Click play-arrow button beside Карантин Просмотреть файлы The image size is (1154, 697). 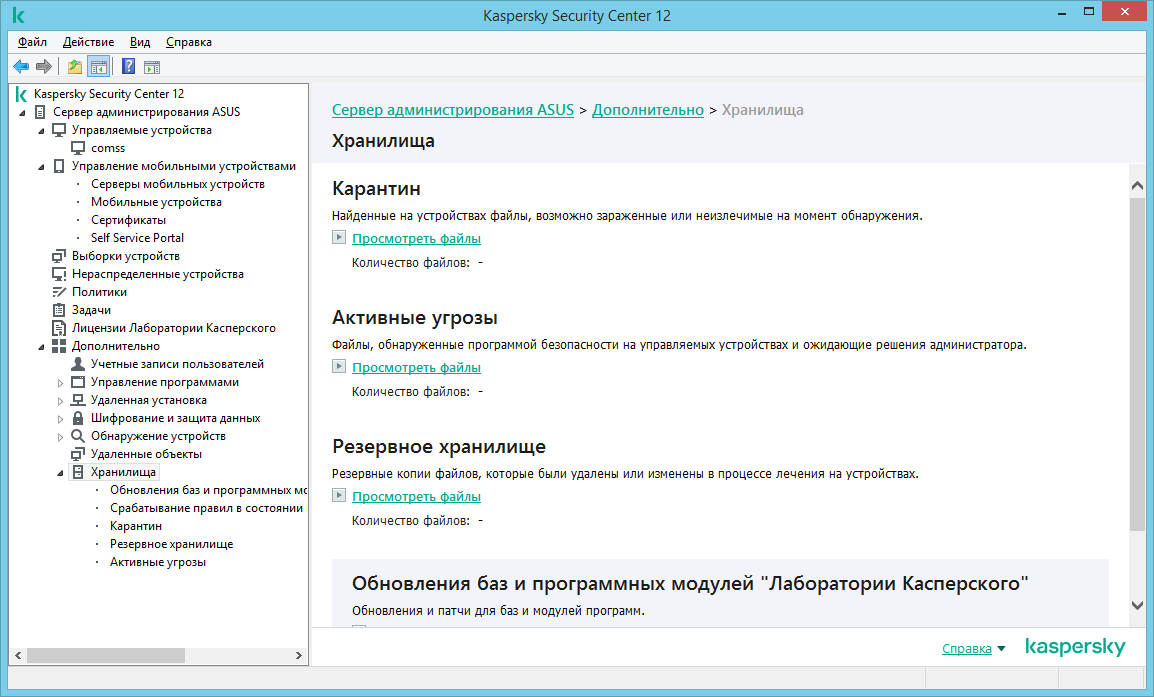click(x=339, y=237)
